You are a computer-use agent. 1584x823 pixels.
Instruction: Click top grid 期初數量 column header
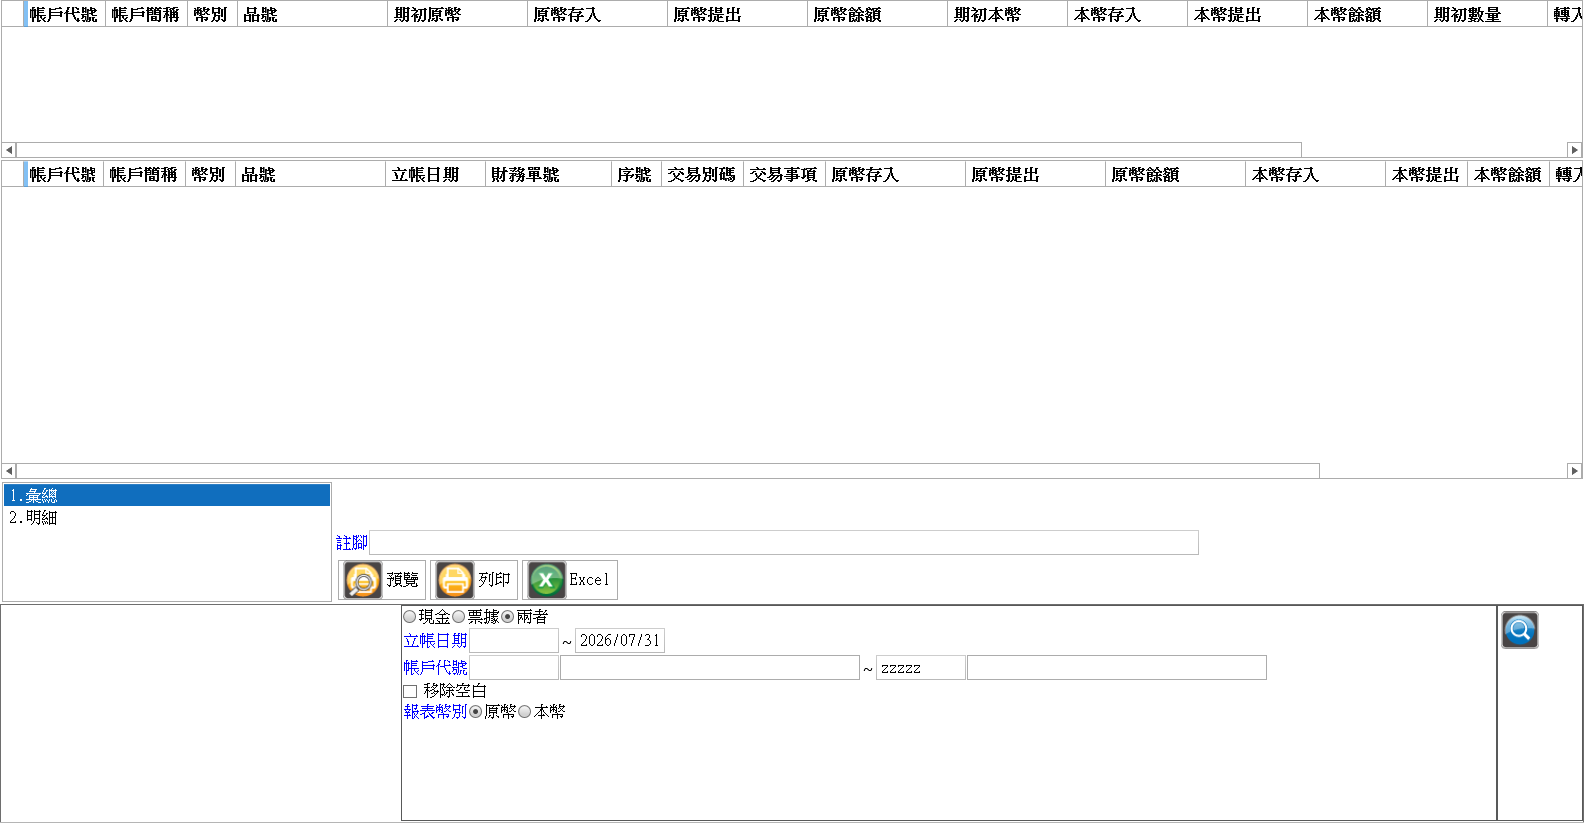tap(1487, 15)
